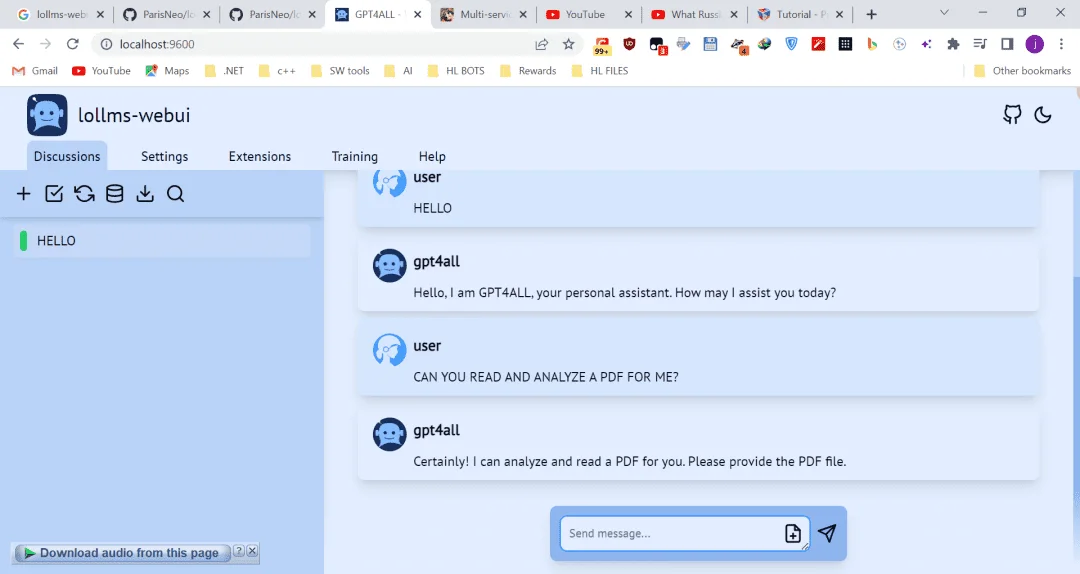Open the database icon in sidebar toolbar
The image size is (1080, 574).
[x=114, y=194]
